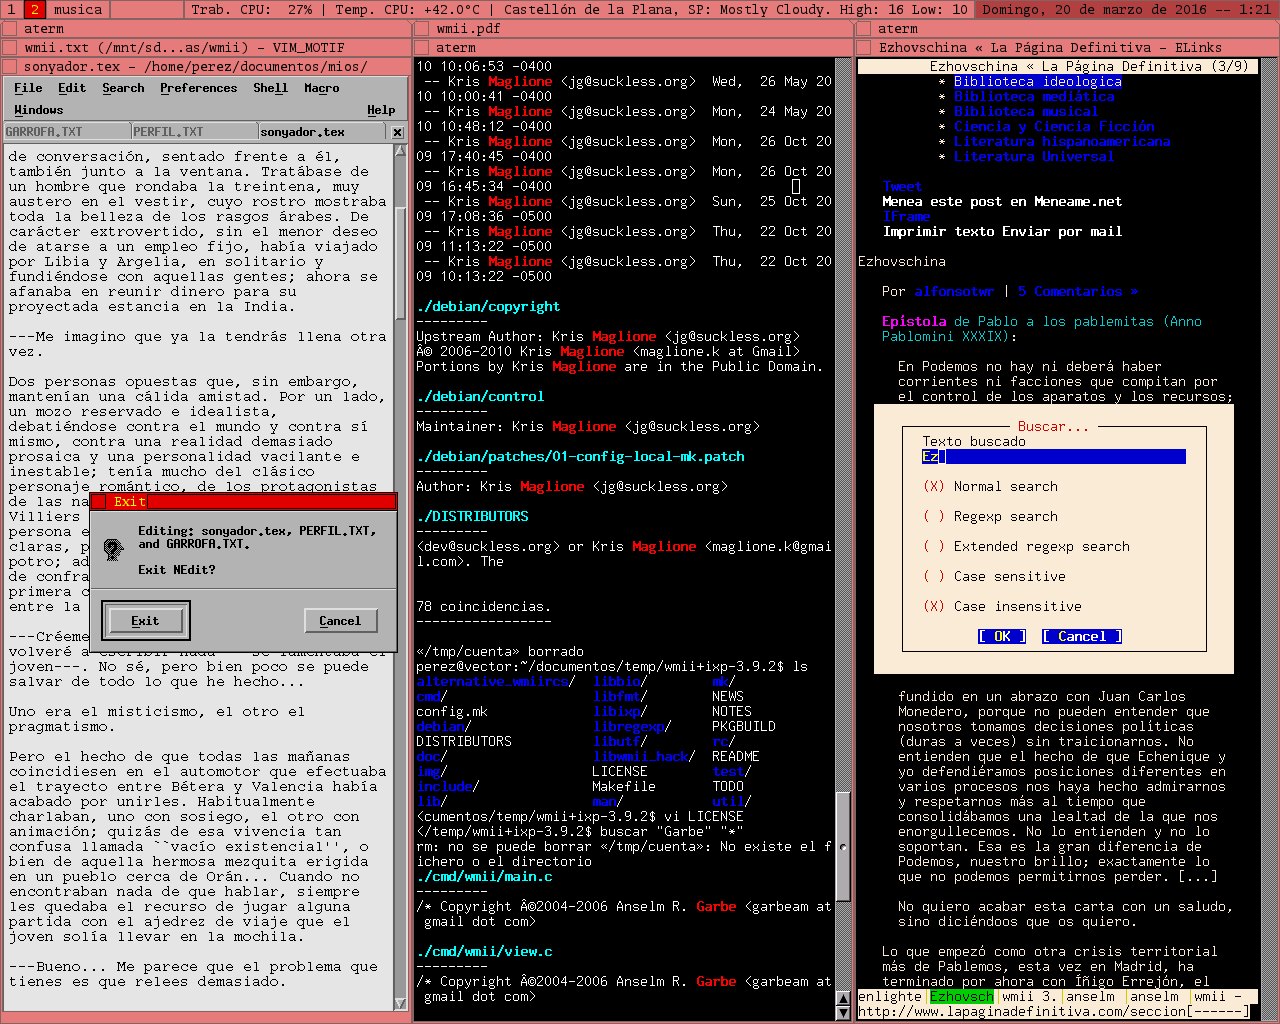1280x1024 pixels.
Task: Cancel the NEdit Exit dialog
Action: pos(340,621)
